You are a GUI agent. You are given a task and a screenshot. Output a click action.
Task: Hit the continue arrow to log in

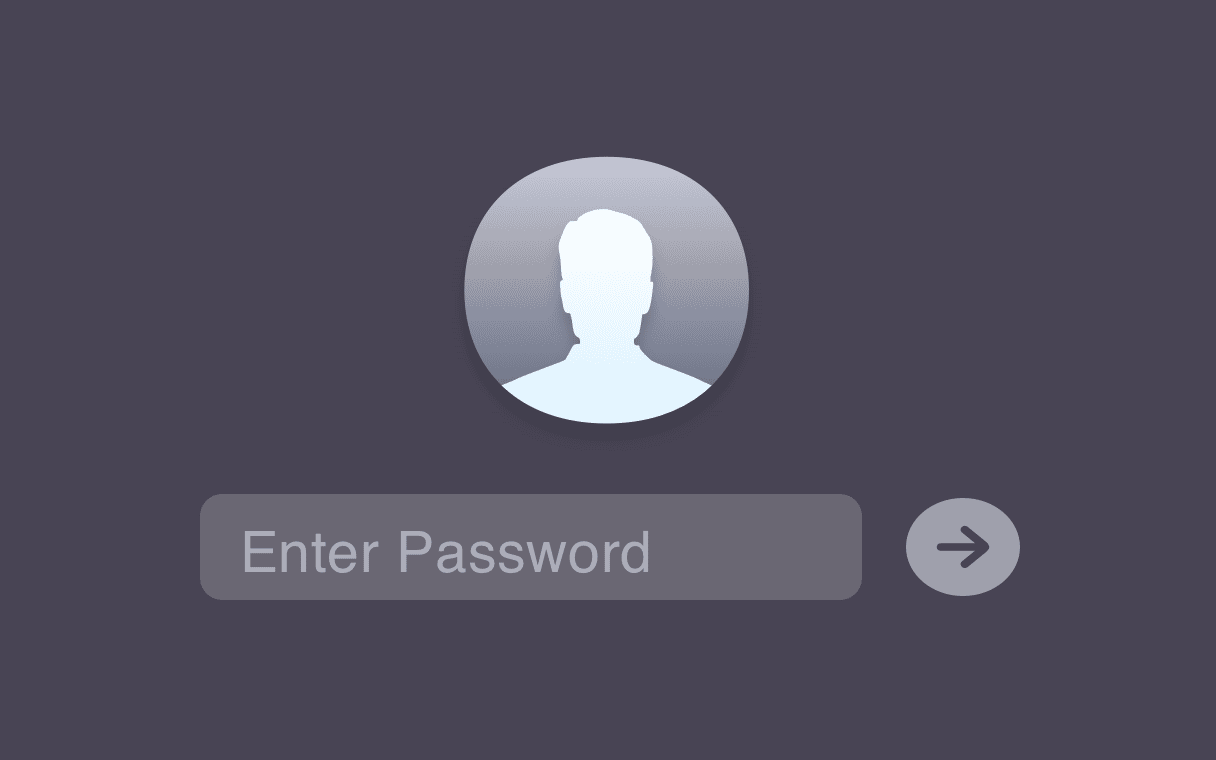coord(962,547)
